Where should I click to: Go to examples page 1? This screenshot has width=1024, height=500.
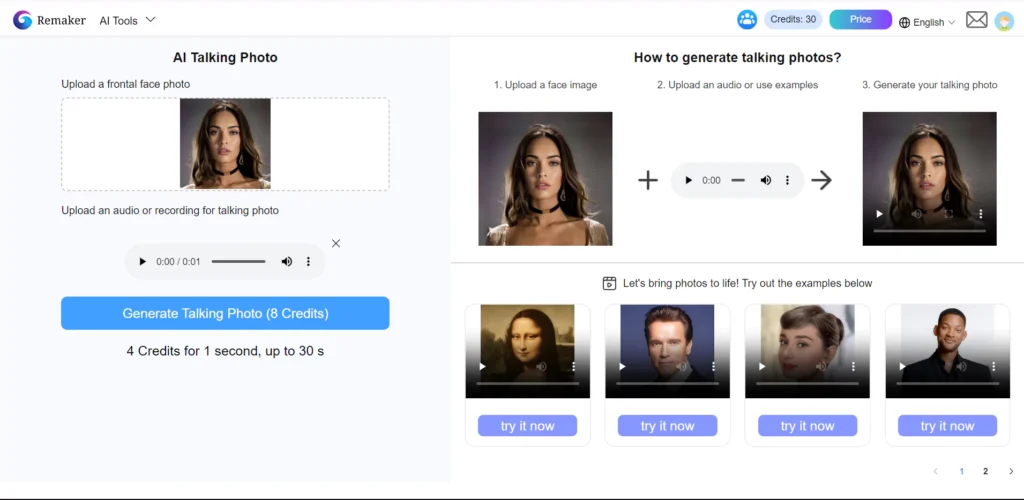pyautogui.click(x=961, y=471)
